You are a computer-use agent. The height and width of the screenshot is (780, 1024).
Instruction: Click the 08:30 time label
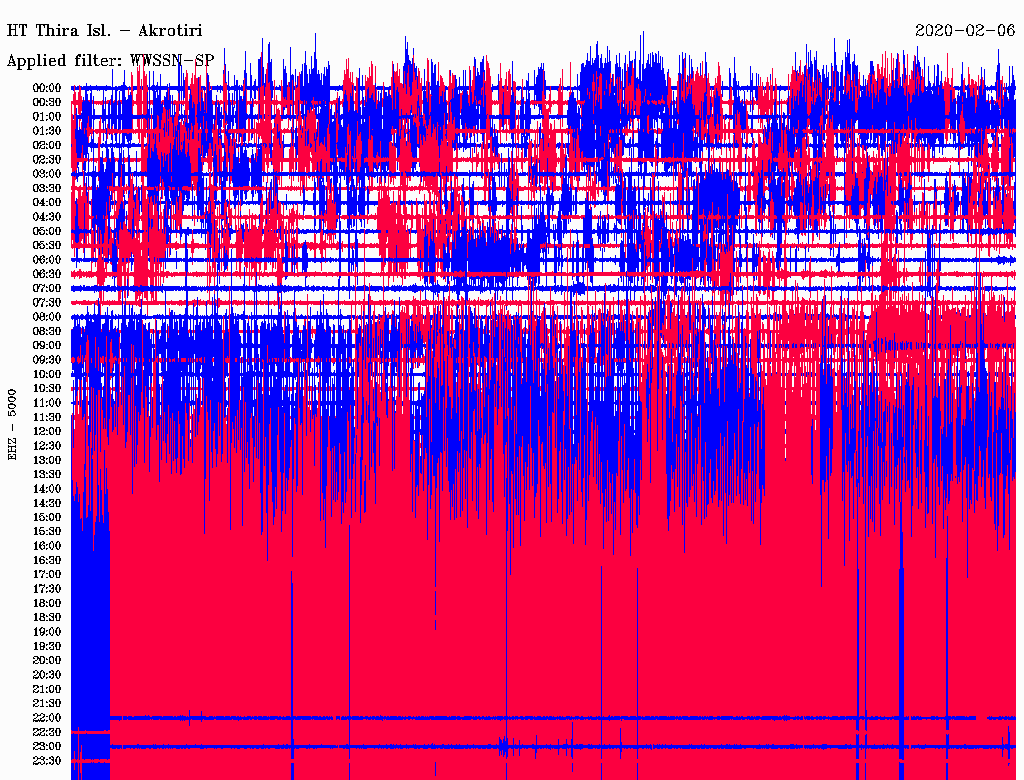tap(47, 331)
